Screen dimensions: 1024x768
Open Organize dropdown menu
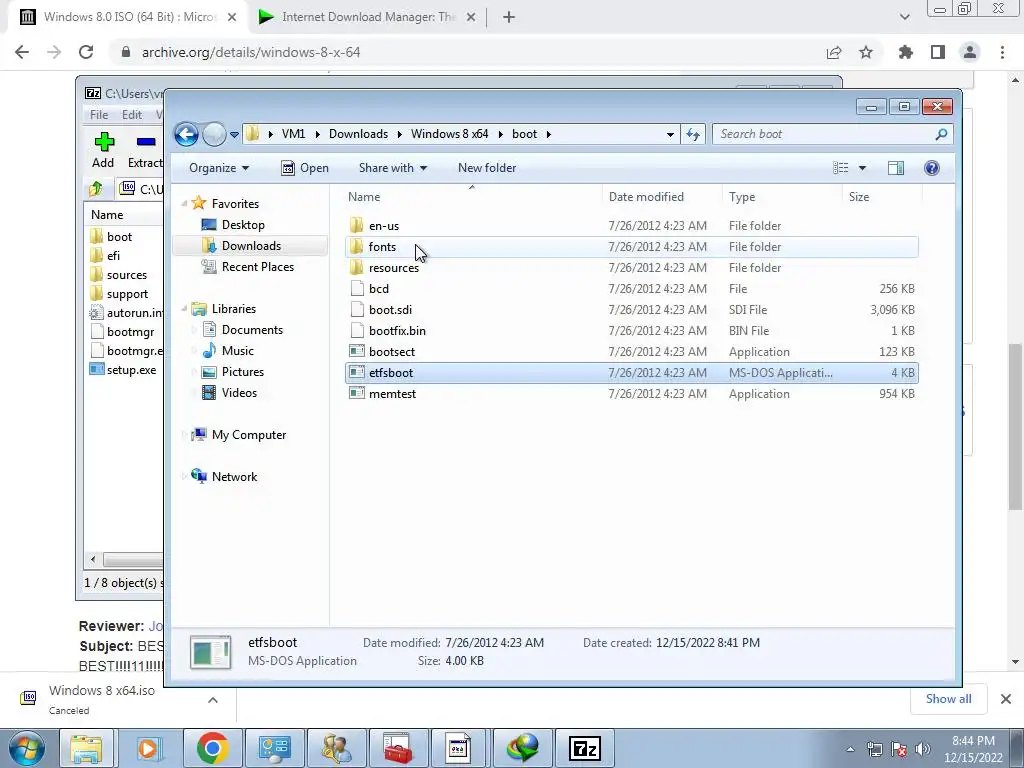coord(219,168)
